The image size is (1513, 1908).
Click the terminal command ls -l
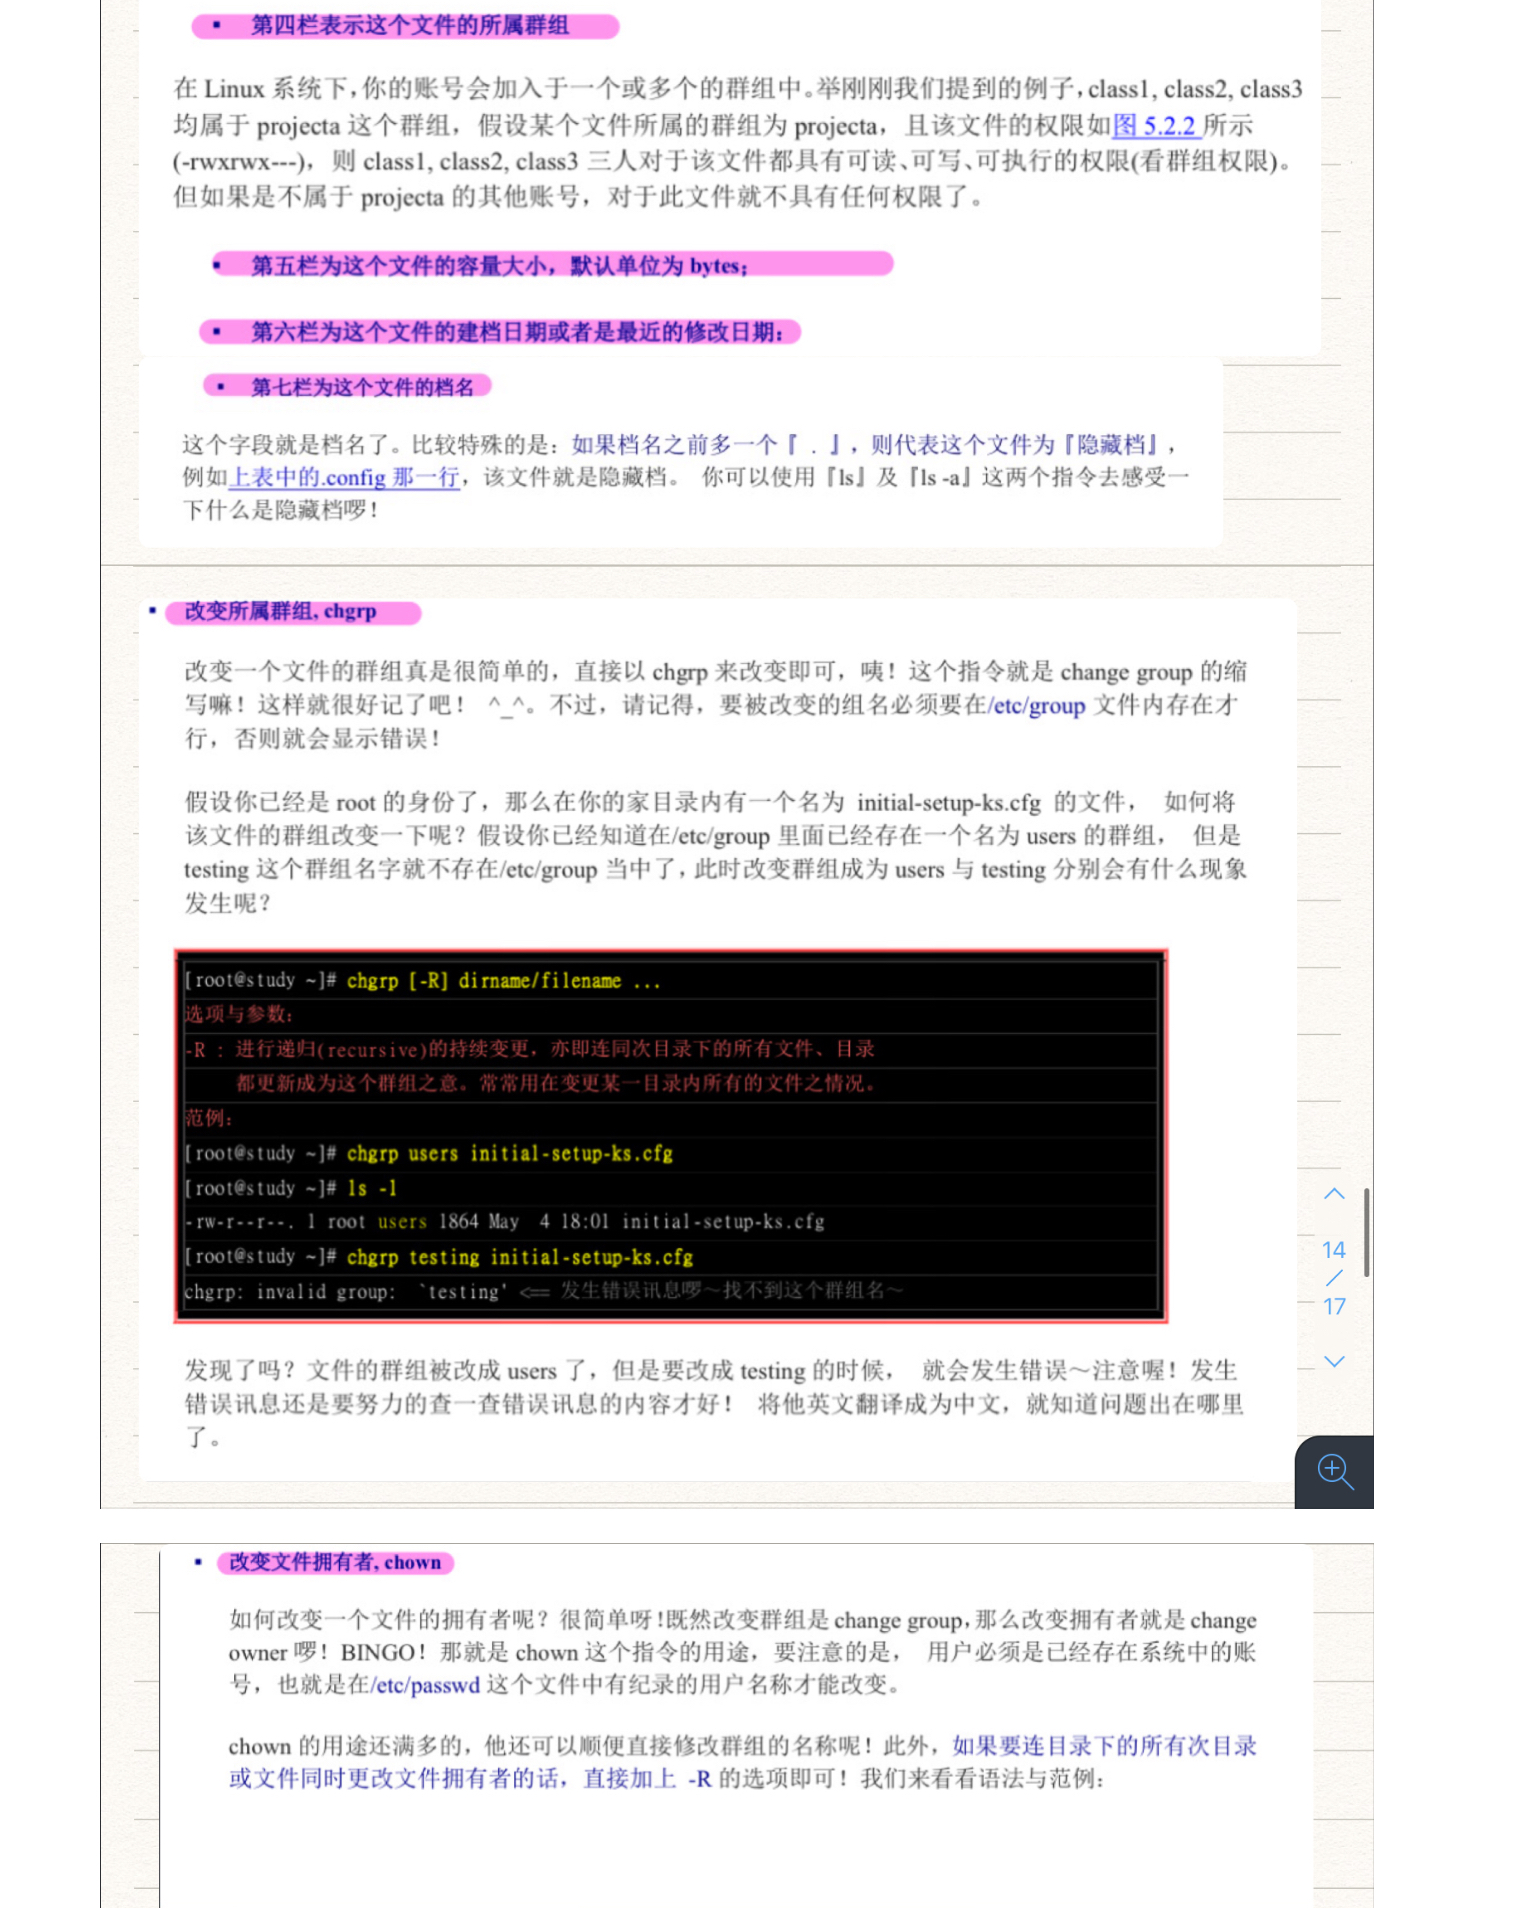(x=372, y=1188)
